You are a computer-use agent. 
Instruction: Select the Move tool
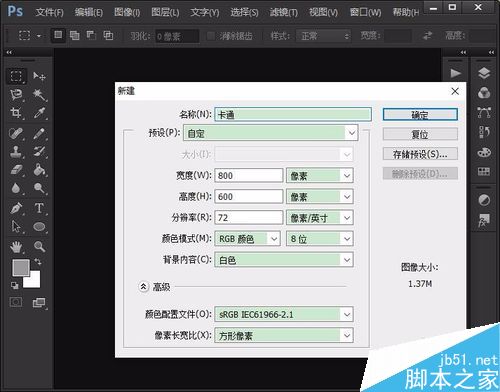click(39, 76)
